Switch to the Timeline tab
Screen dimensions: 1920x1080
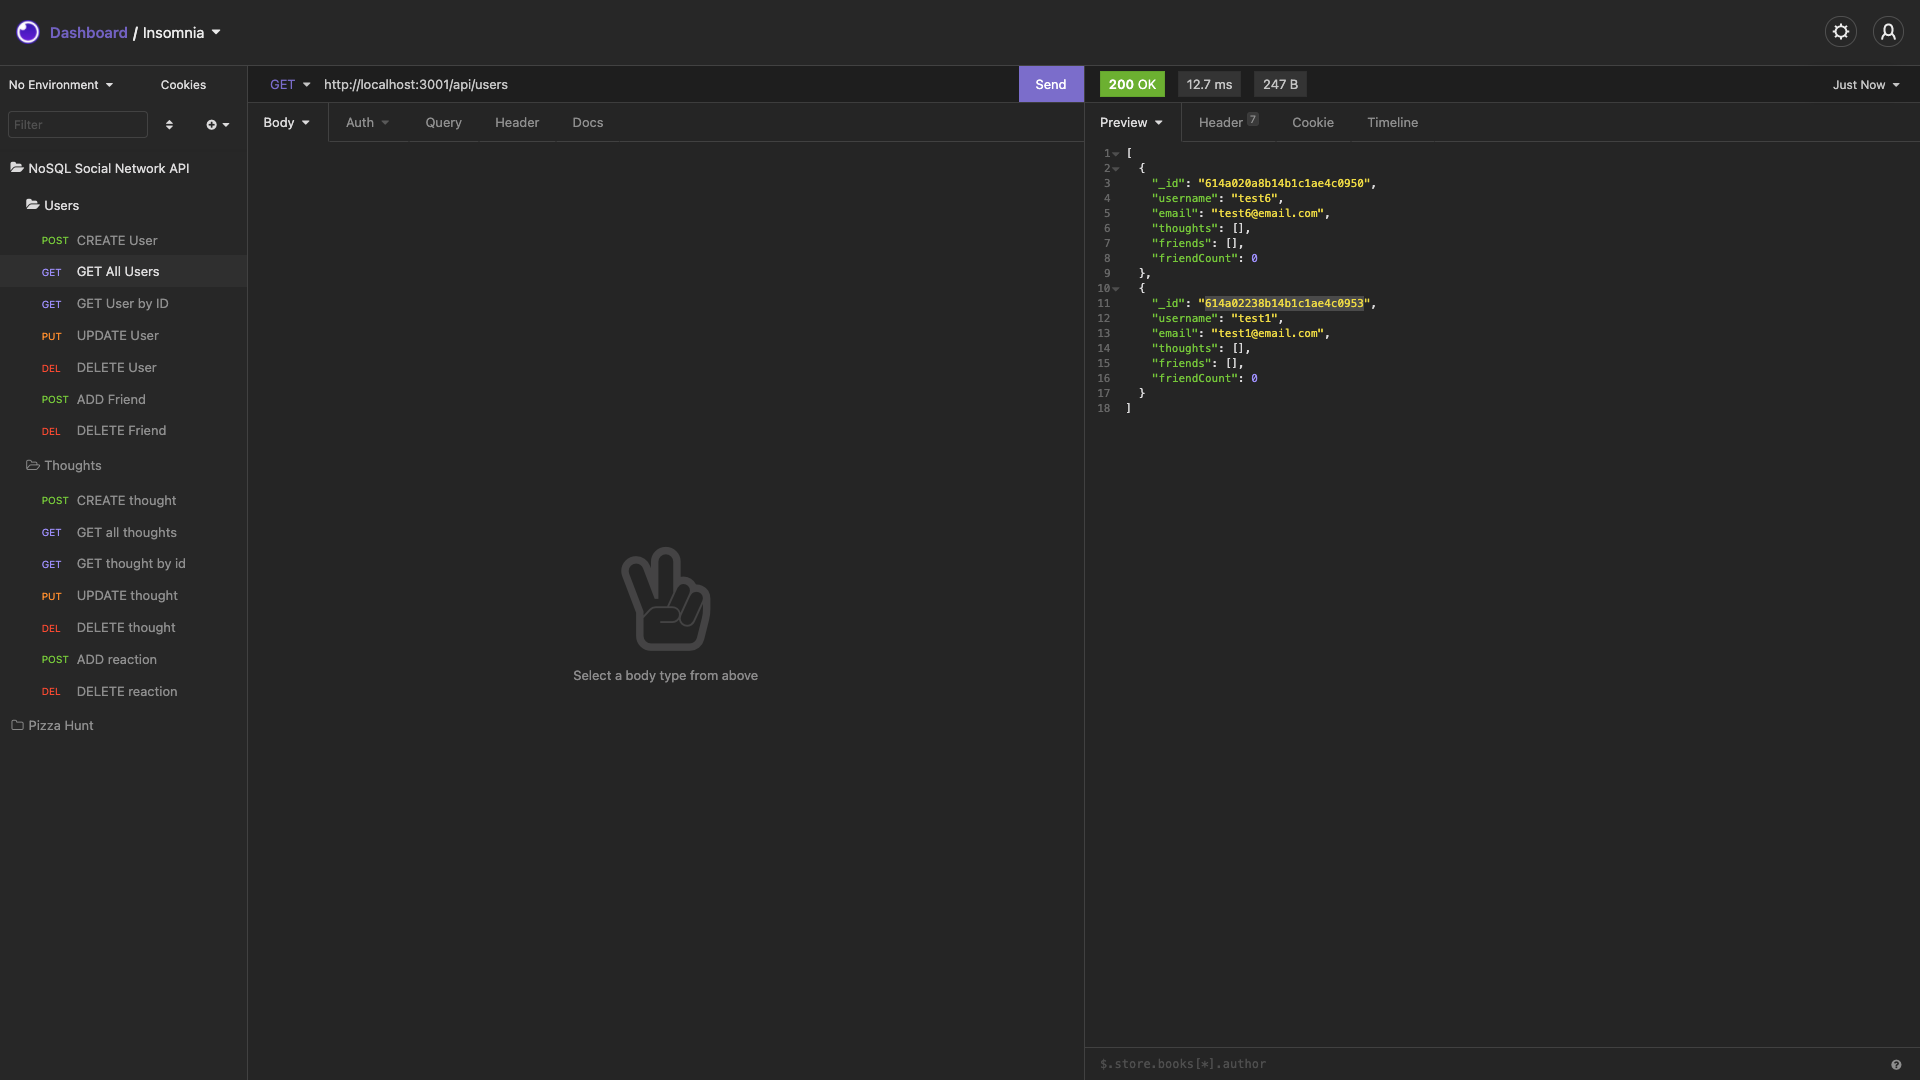1392,122
